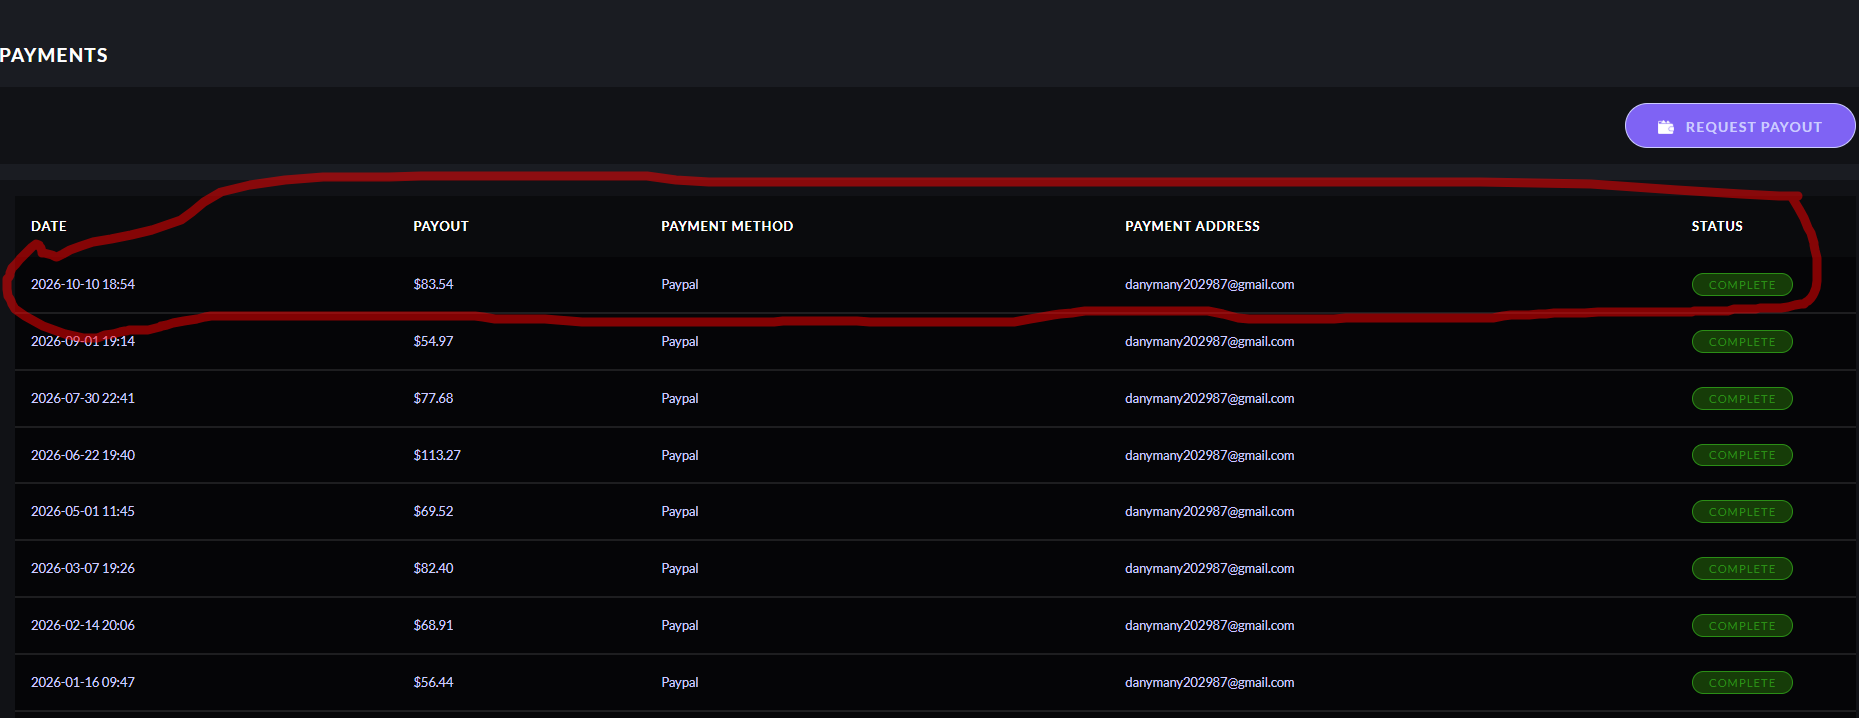
Task: Select the date 2026-03-07 19:26
Action: (83, 568)
